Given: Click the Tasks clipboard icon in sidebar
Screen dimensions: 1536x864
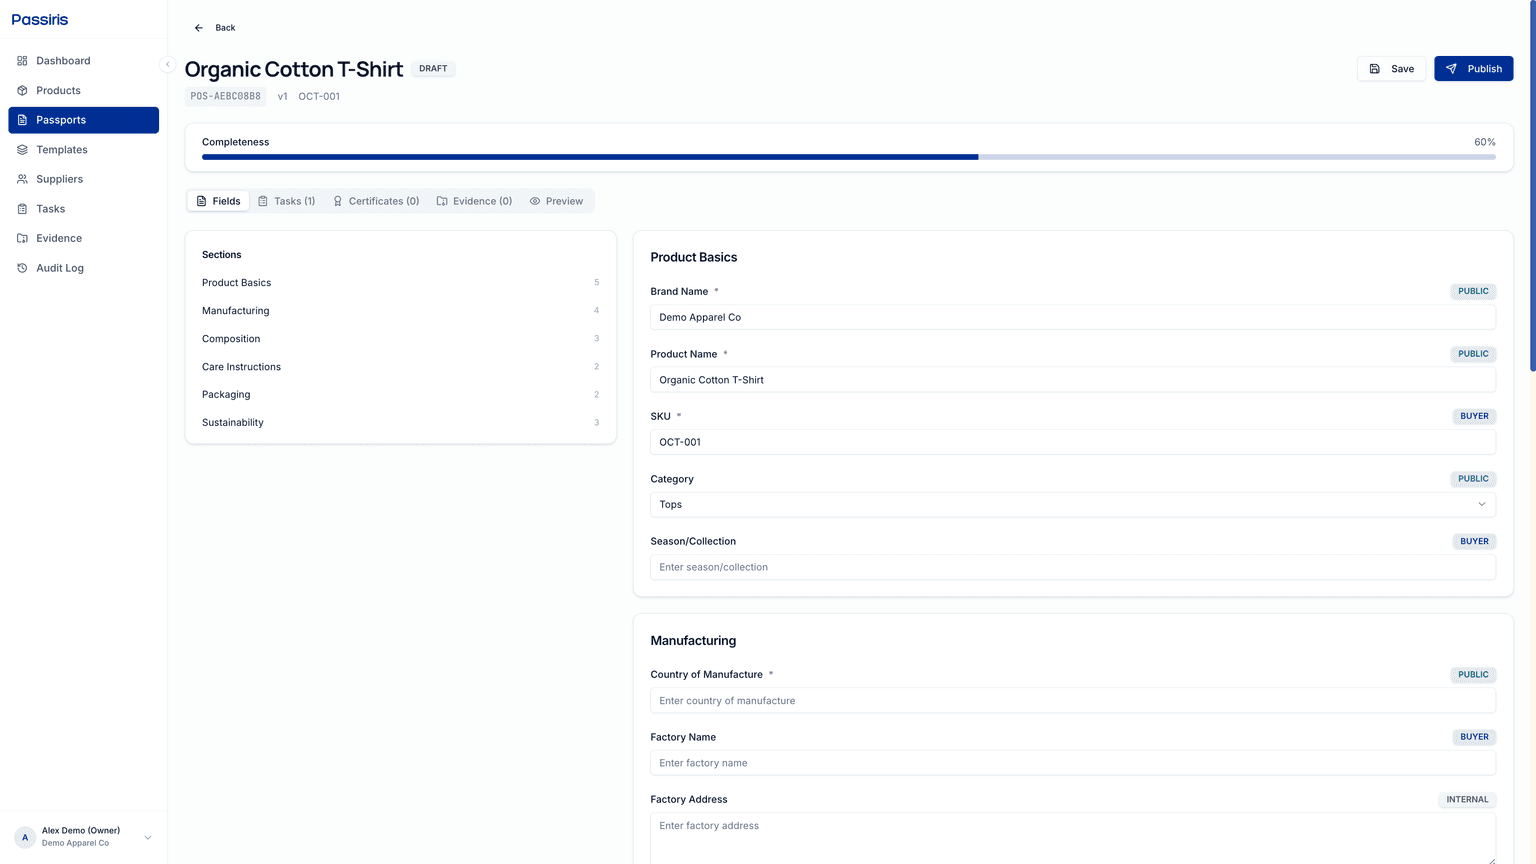Looking at the screenshot, I should [x=22, y=209].
